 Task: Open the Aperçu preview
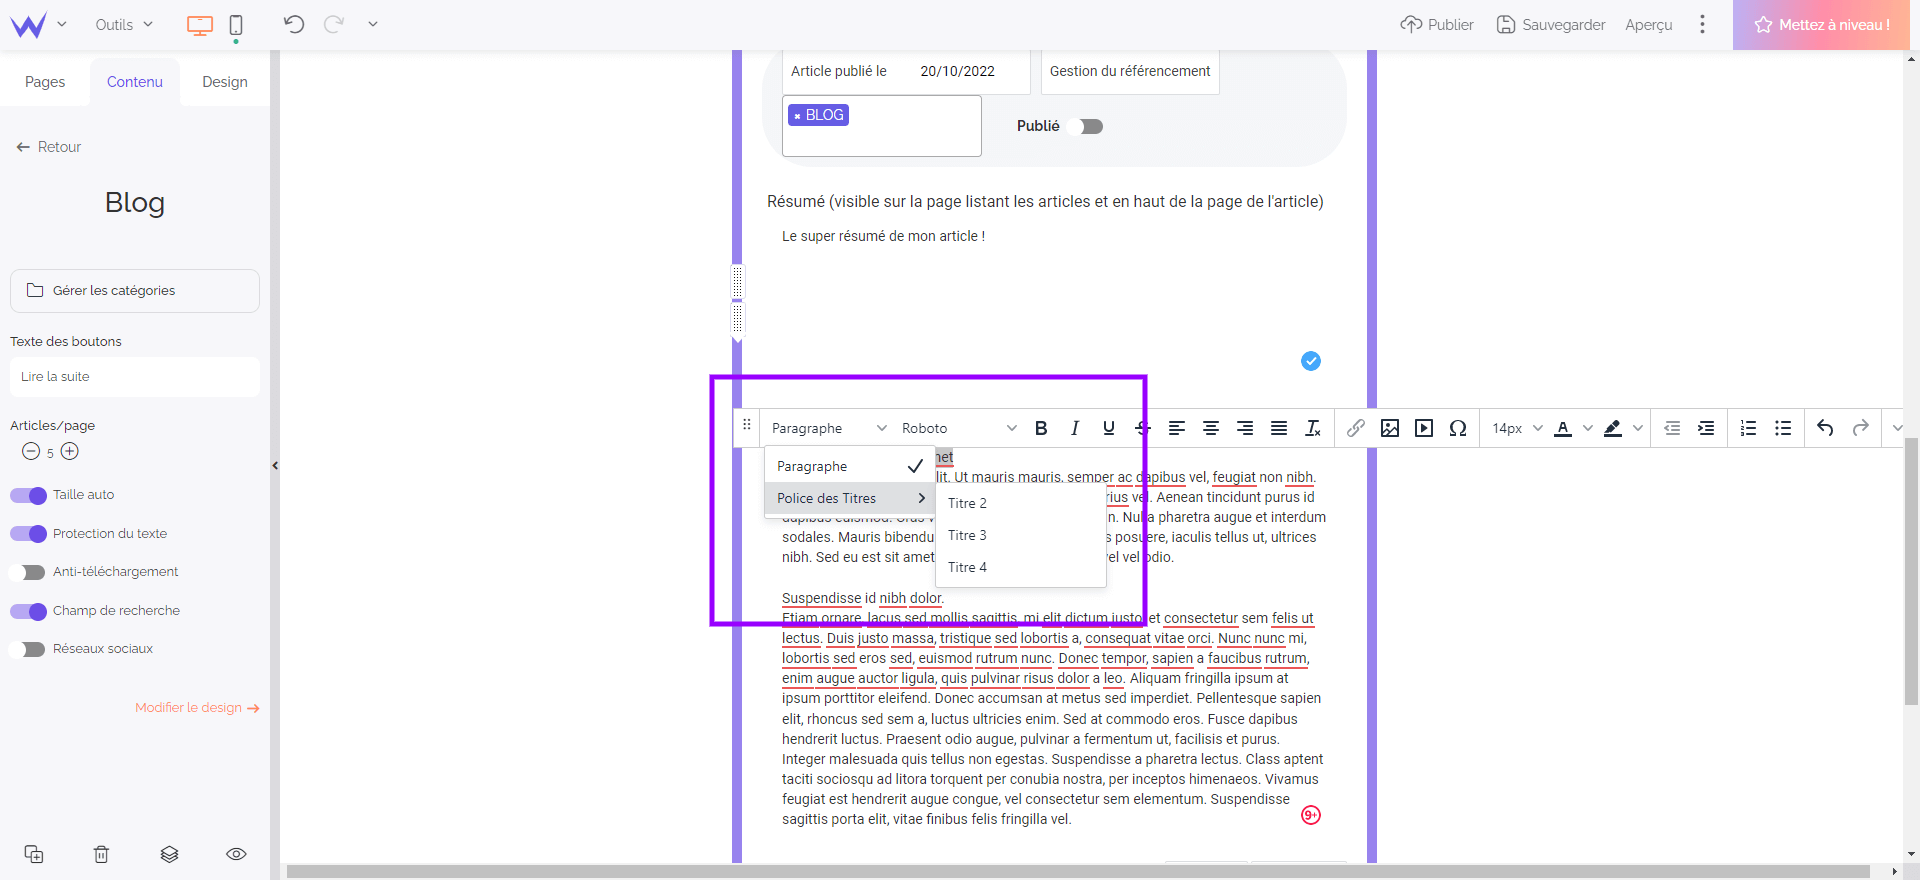[x=1649, y=24]
